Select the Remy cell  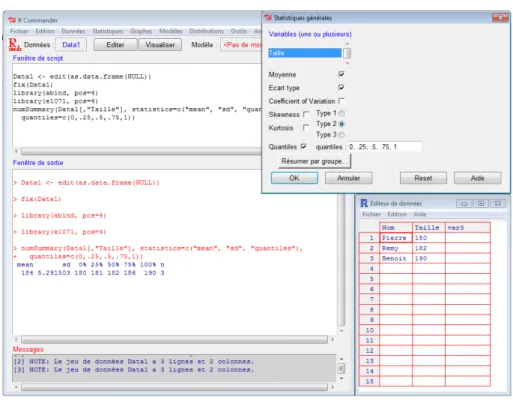pos(396,248)
